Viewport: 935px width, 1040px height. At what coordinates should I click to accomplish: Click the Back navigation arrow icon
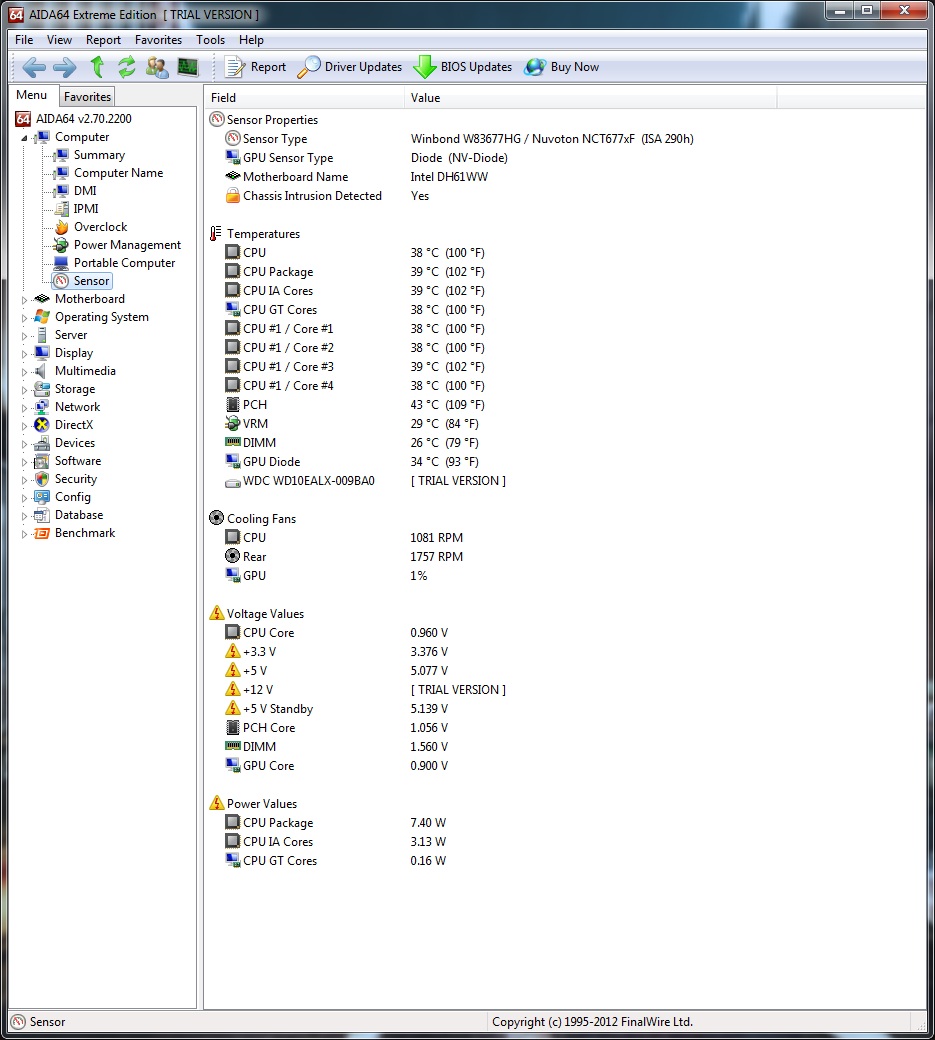point(34,67)
